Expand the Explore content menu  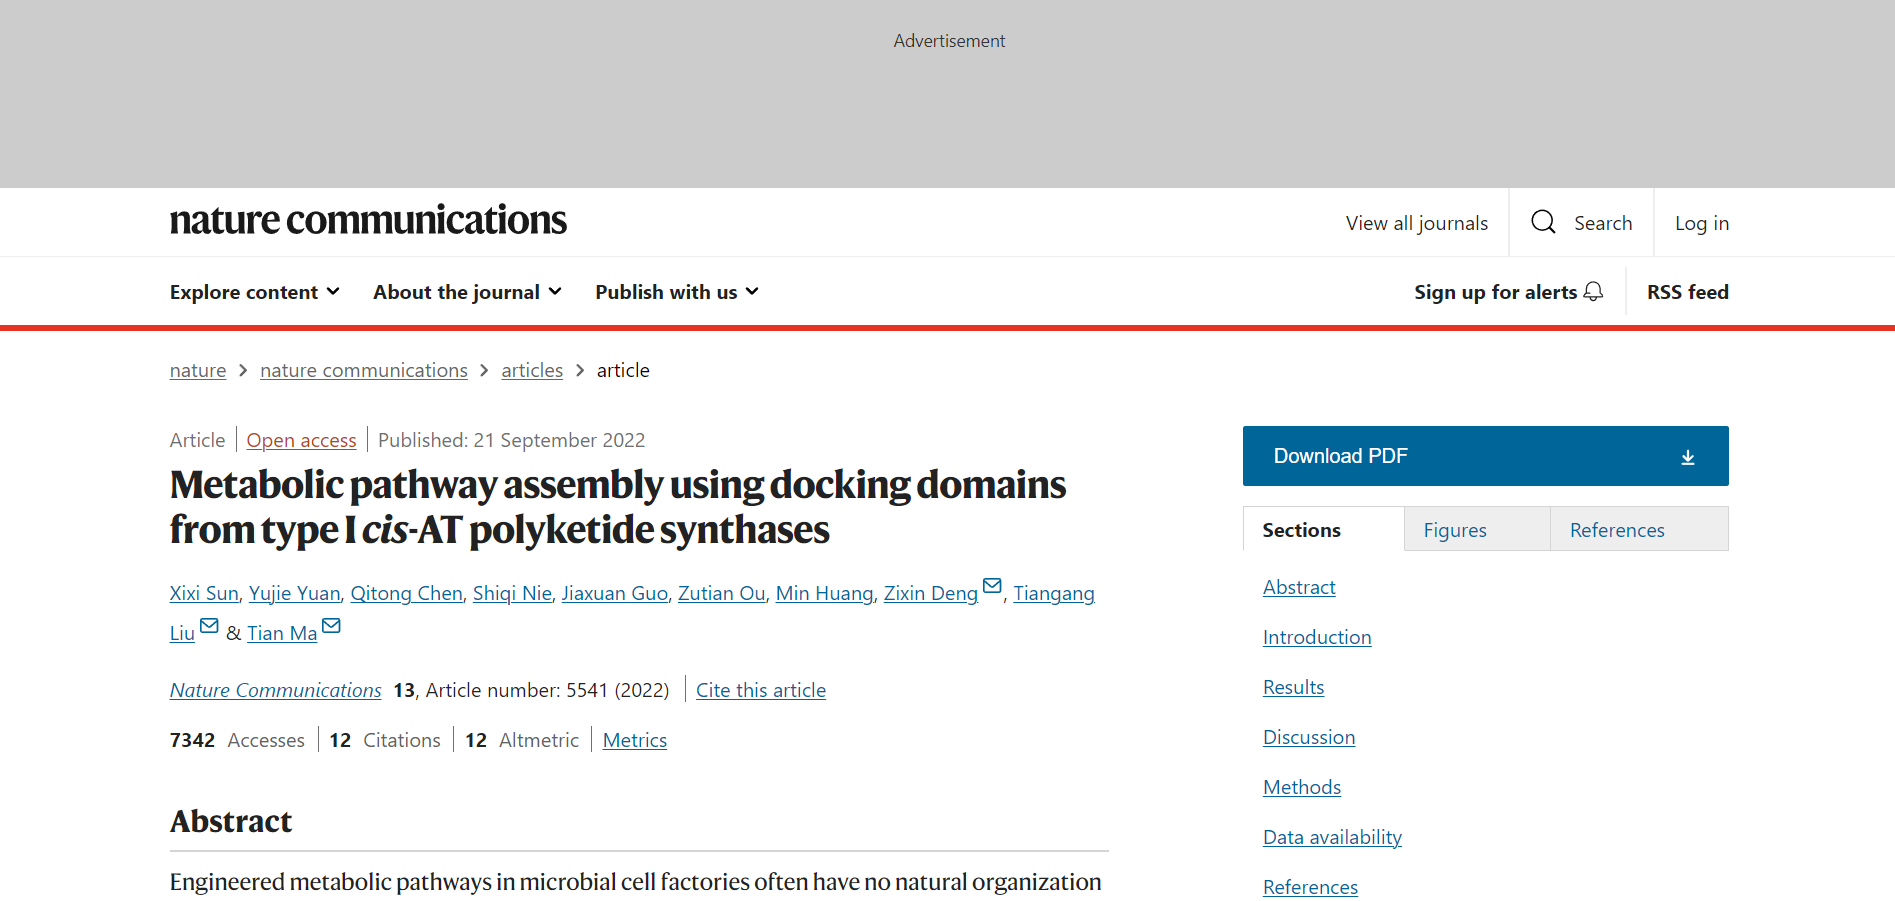click(254, 292)
